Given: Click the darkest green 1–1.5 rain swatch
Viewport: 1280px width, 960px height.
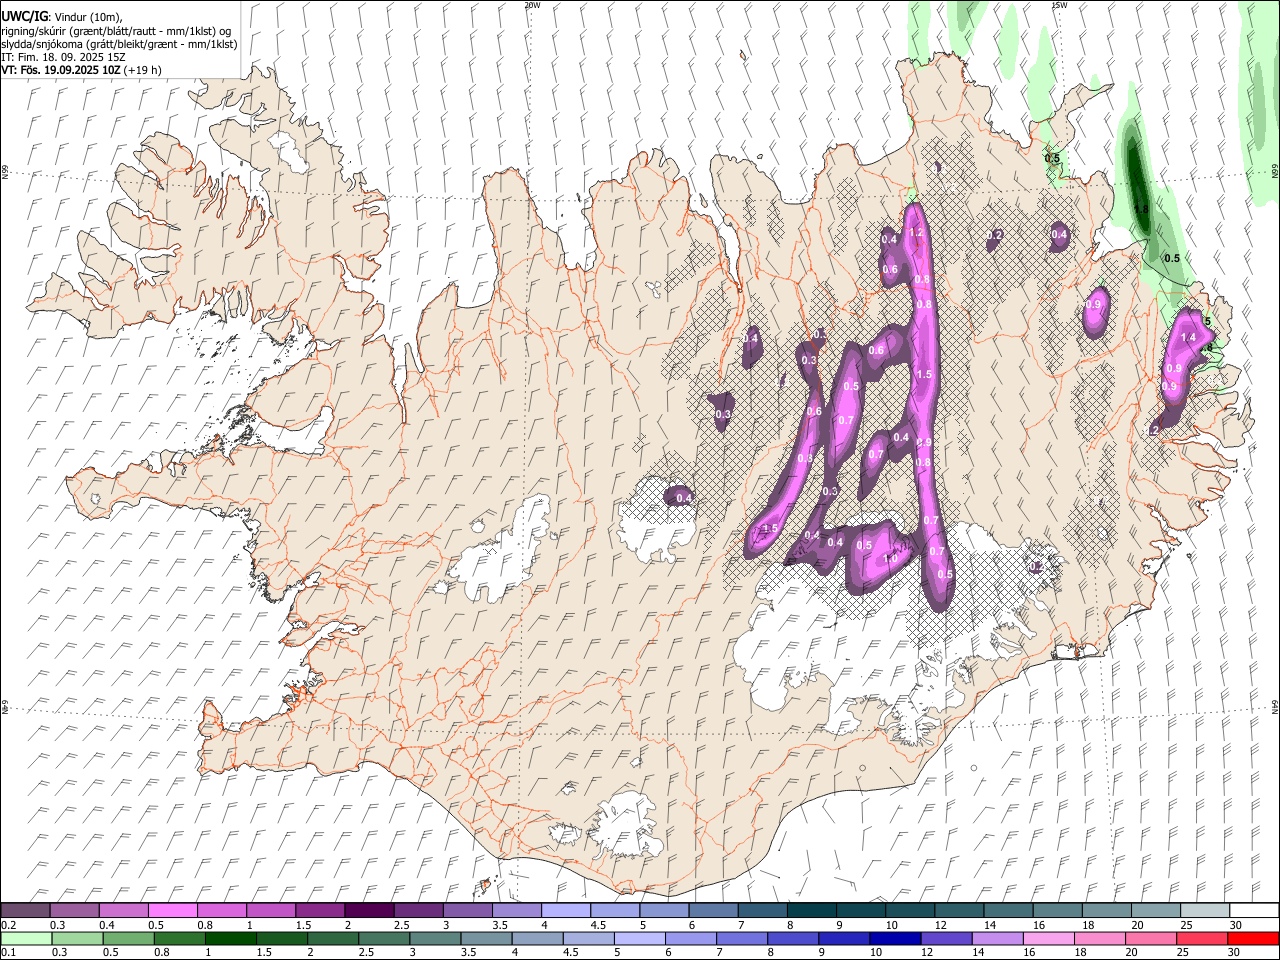Looking at the screenshot, I should [x=231, y=939].
